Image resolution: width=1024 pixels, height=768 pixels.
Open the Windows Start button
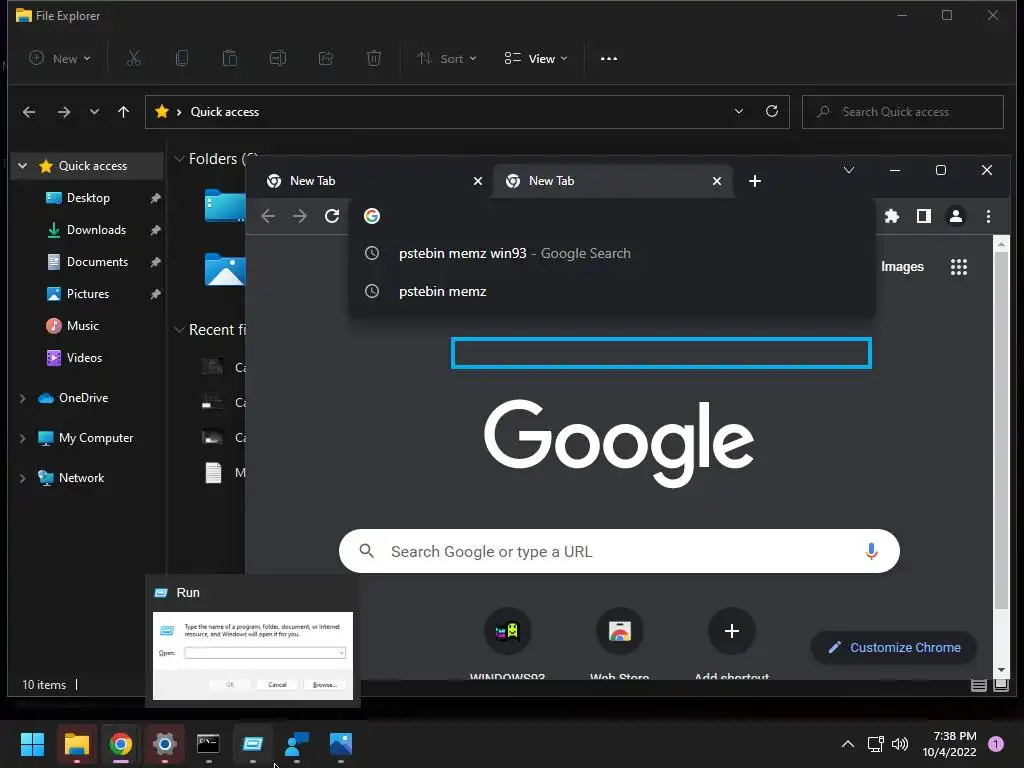[32, 744]
